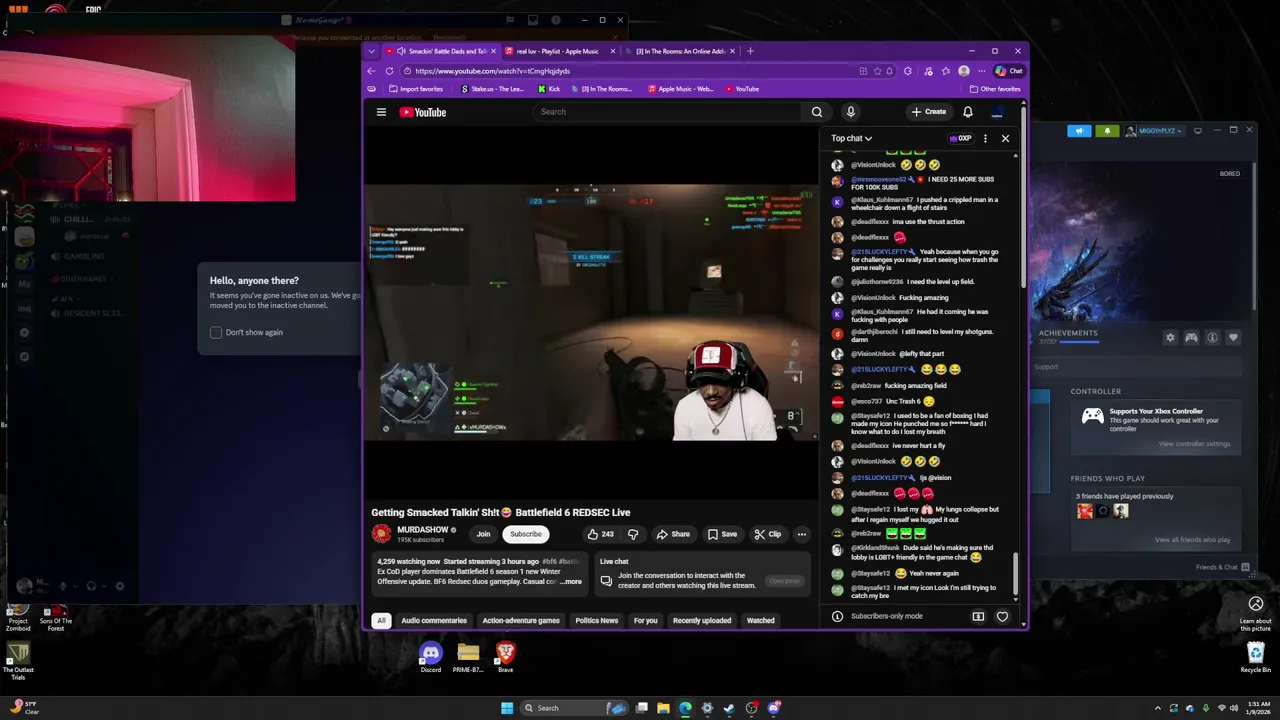Click View all friends who play
Screen dimensions: 1280x720
tap(1192, 540)
